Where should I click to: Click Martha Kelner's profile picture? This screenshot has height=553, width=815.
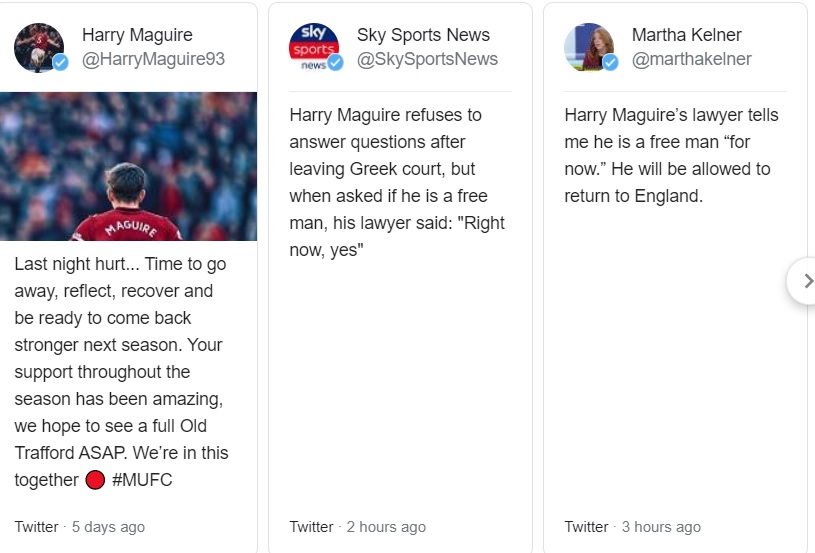[x=588, y=46]
